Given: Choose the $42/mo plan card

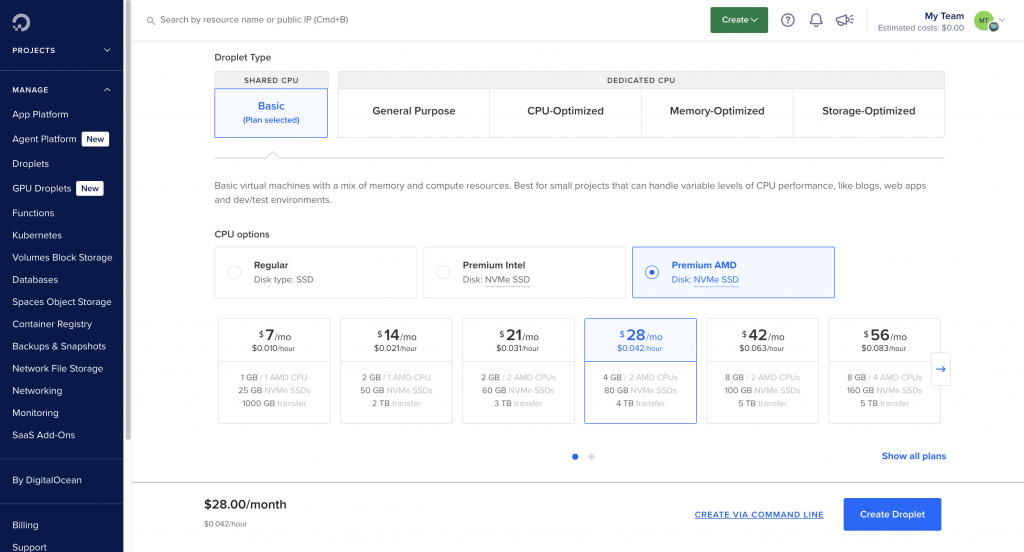Looking at the screenshot, I should click(x=762, y=370).
